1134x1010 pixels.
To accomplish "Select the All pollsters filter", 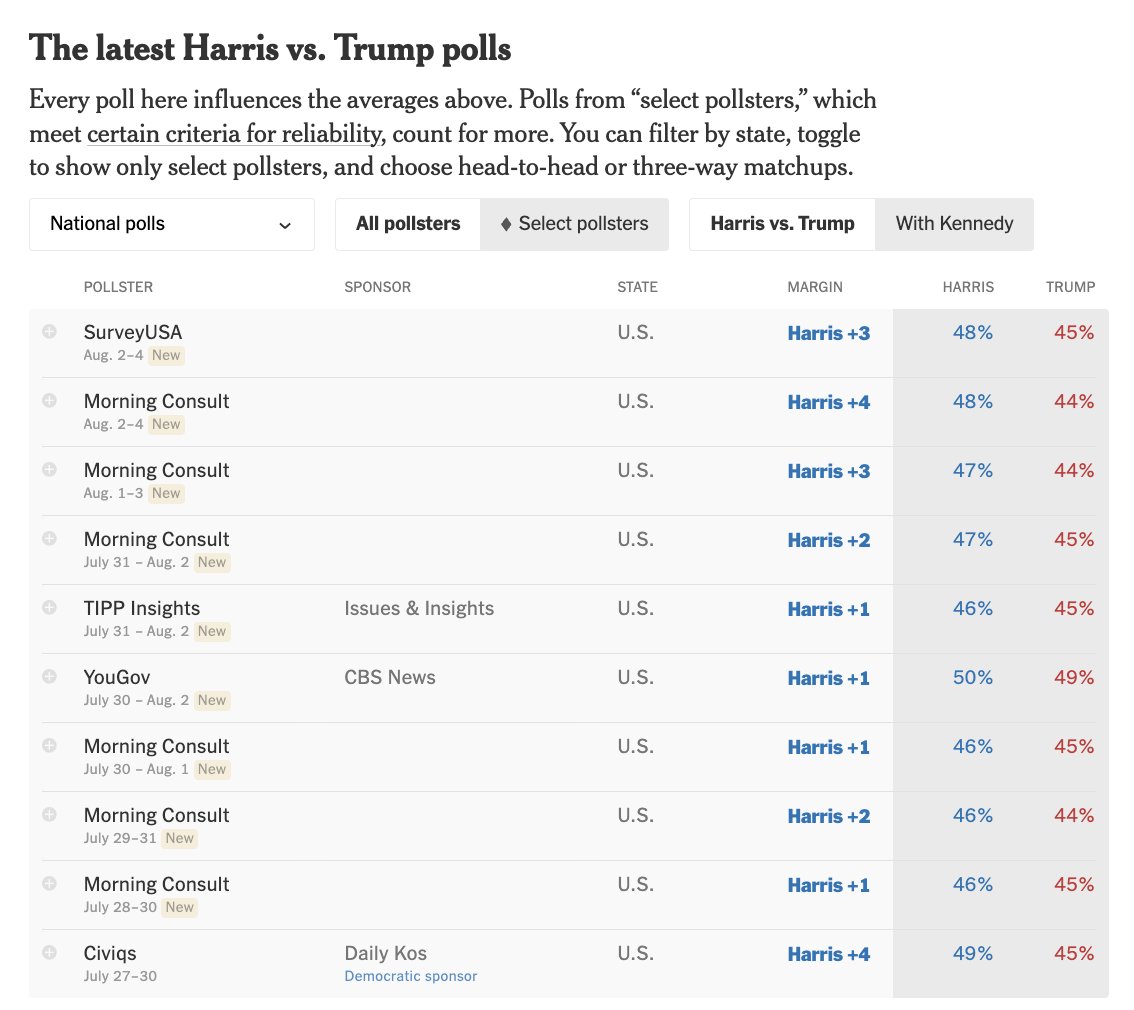I will (x=408, y=224).
